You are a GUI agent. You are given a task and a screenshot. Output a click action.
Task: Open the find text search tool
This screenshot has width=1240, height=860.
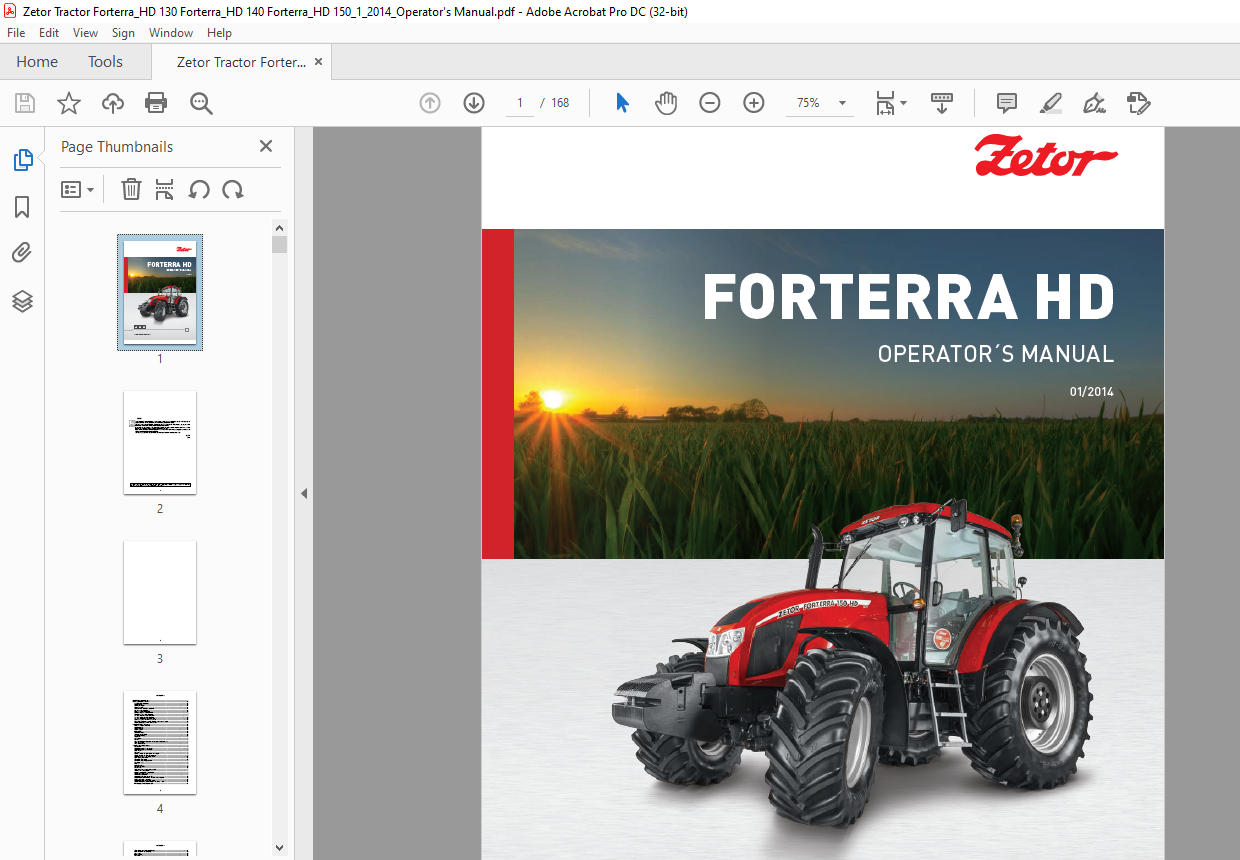tap(201, 103)
